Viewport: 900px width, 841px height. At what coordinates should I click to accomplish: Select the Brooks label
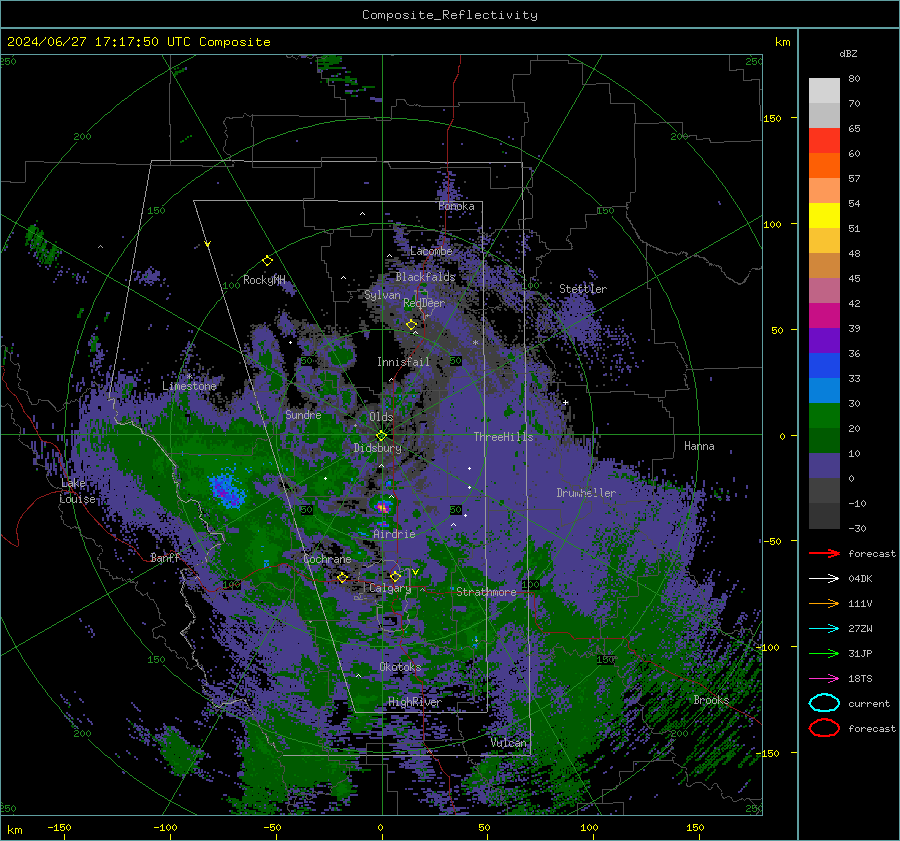711,700
